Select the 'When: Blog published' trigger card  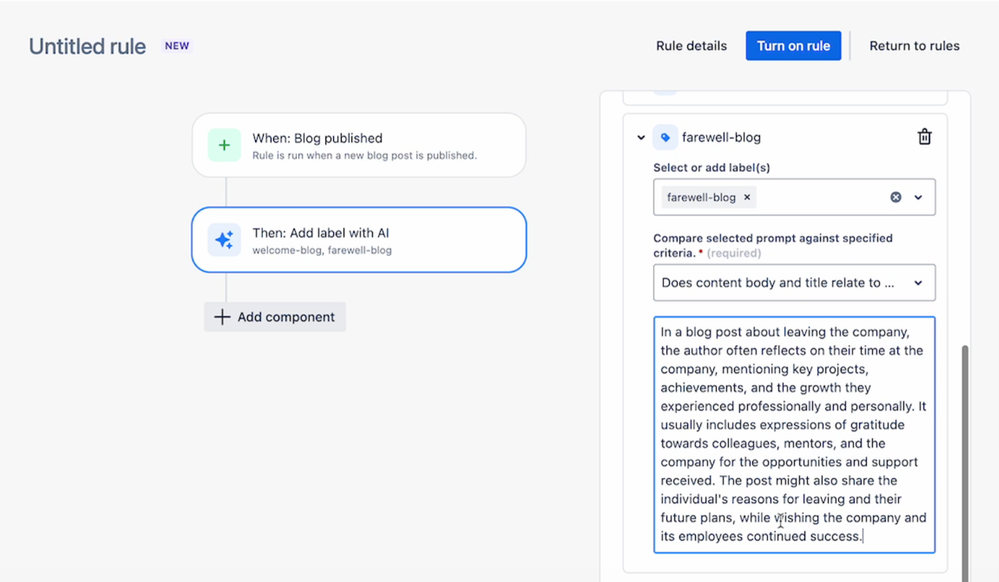coord(359,145)
